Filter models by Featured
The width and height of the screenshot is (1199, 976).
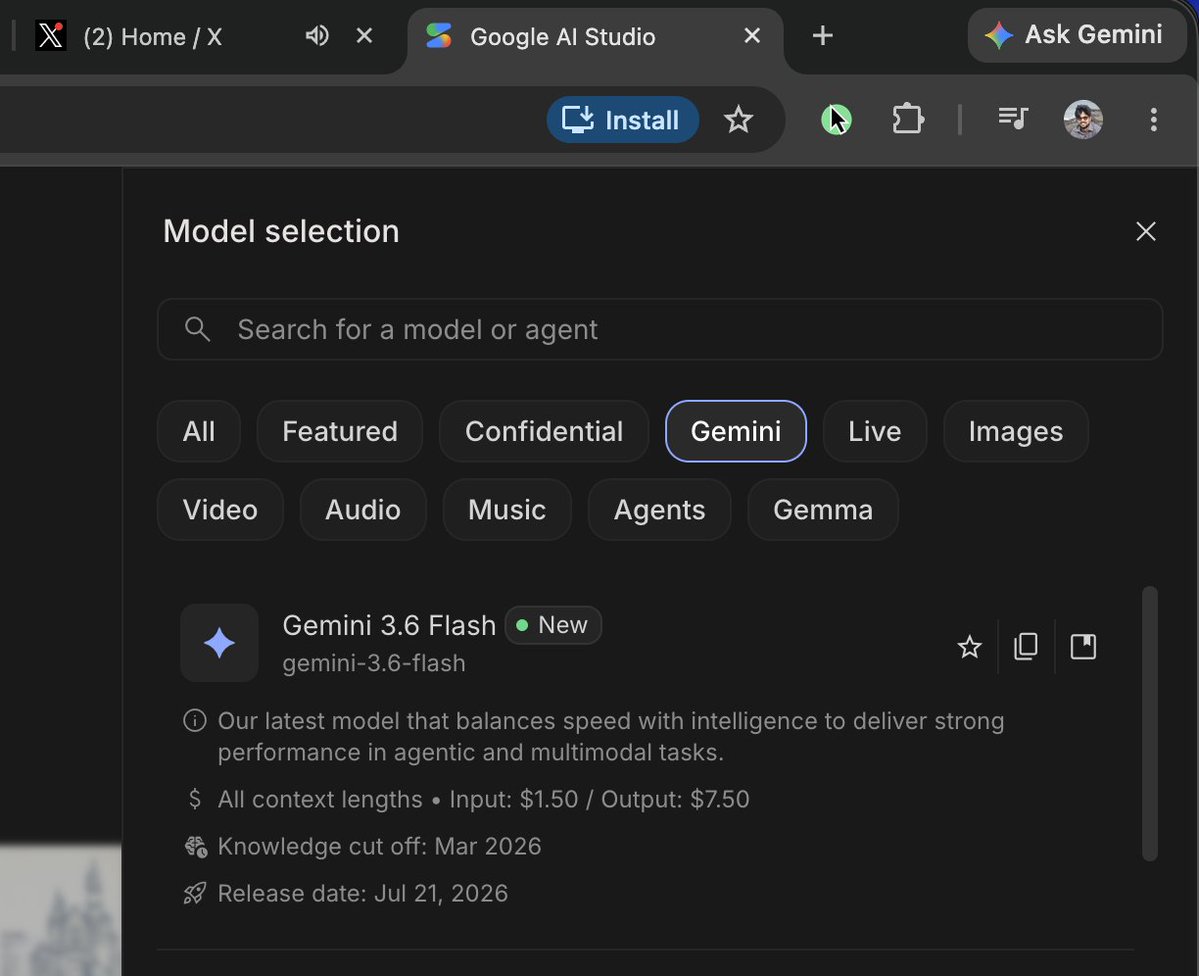tap(340, 431)
